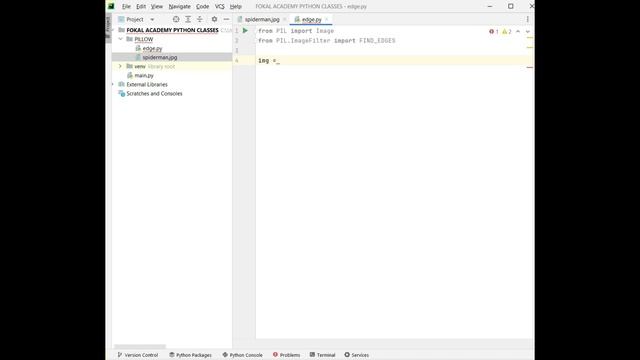Open Problems tool window
The image size is (640, 360).
[286, 355]
